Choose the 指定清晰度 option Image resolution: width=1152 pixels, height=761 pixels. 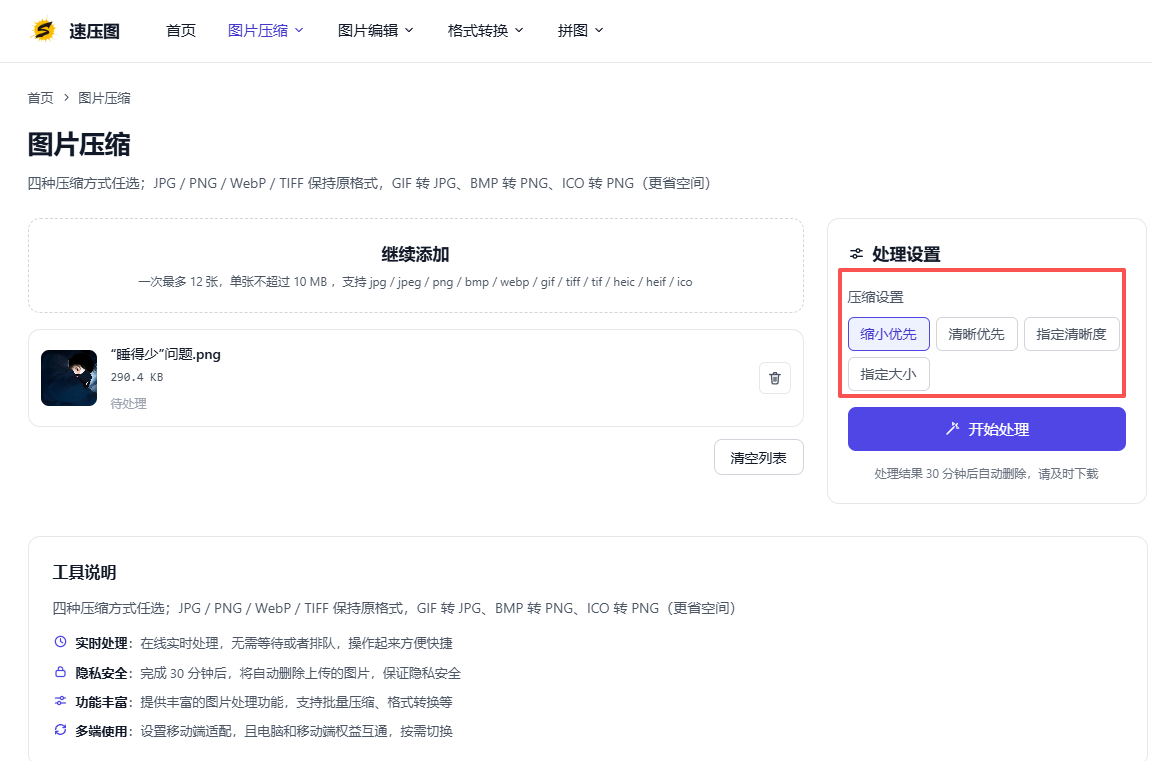coord(1071,334)
